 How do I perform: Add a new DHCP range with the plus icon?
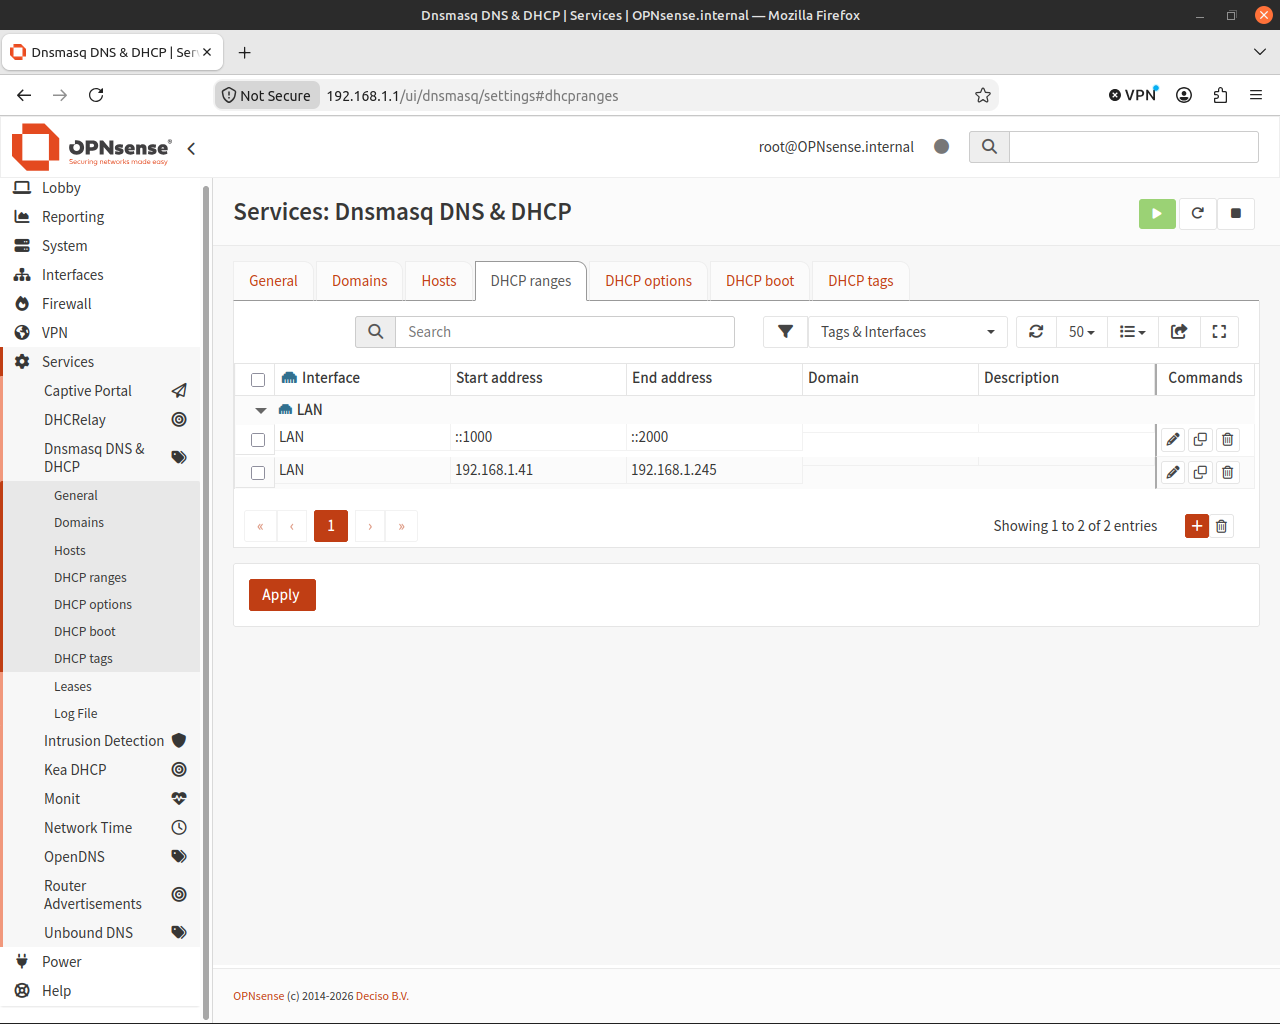click(x=1197, y=526)
